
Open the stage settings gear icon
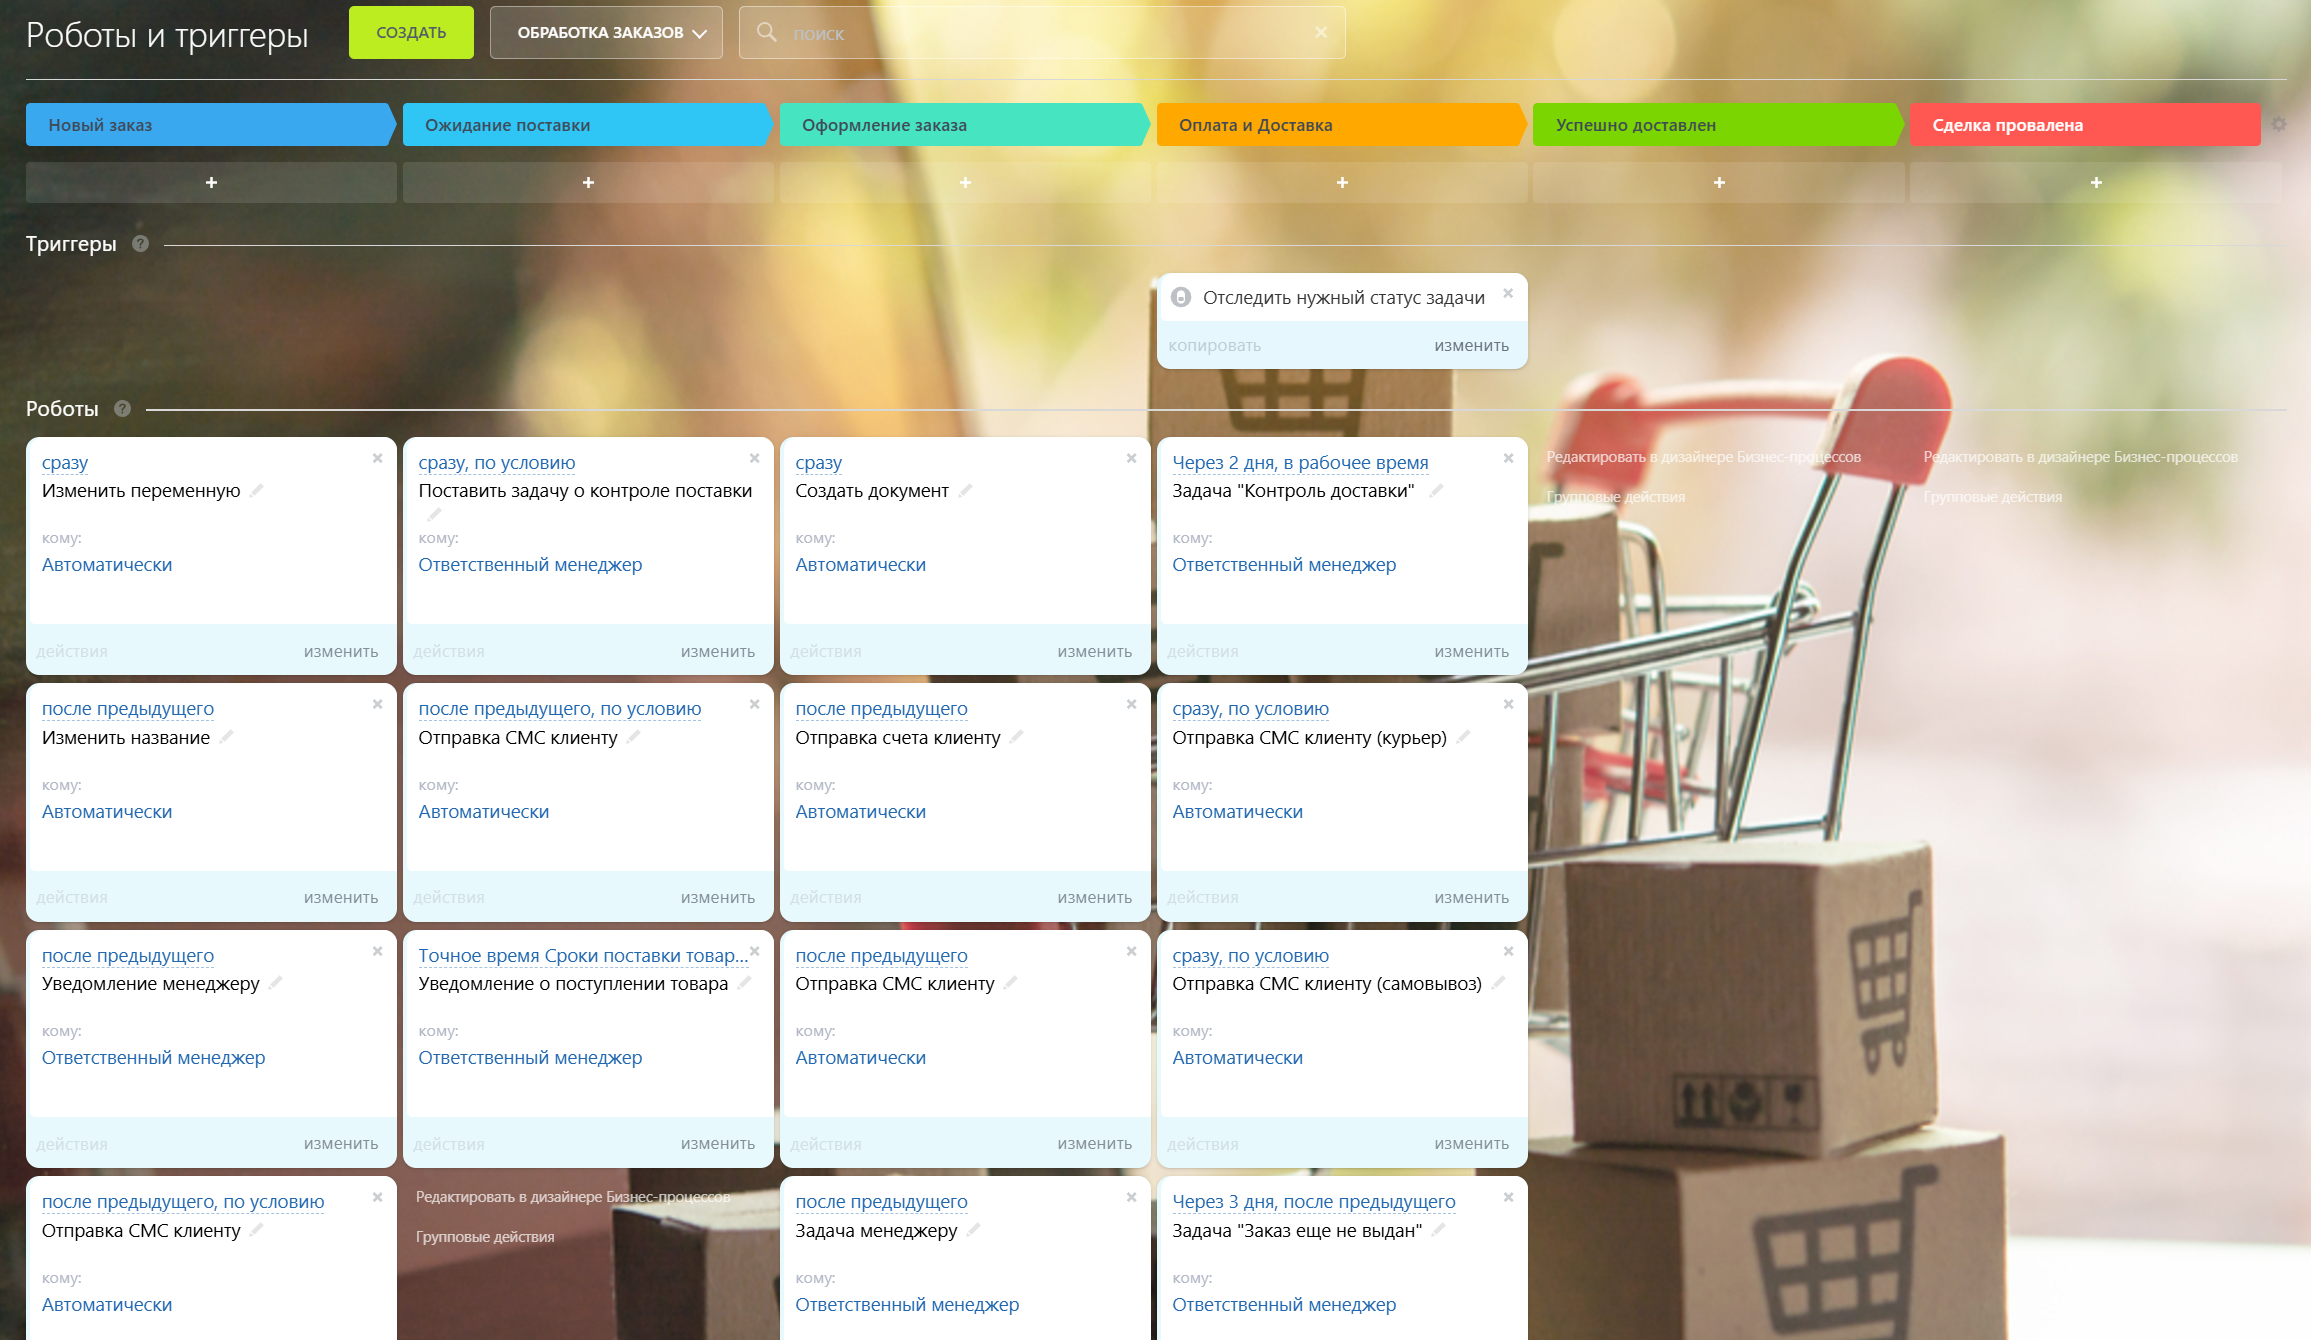pyautogui.click(x=2279, y=125)
